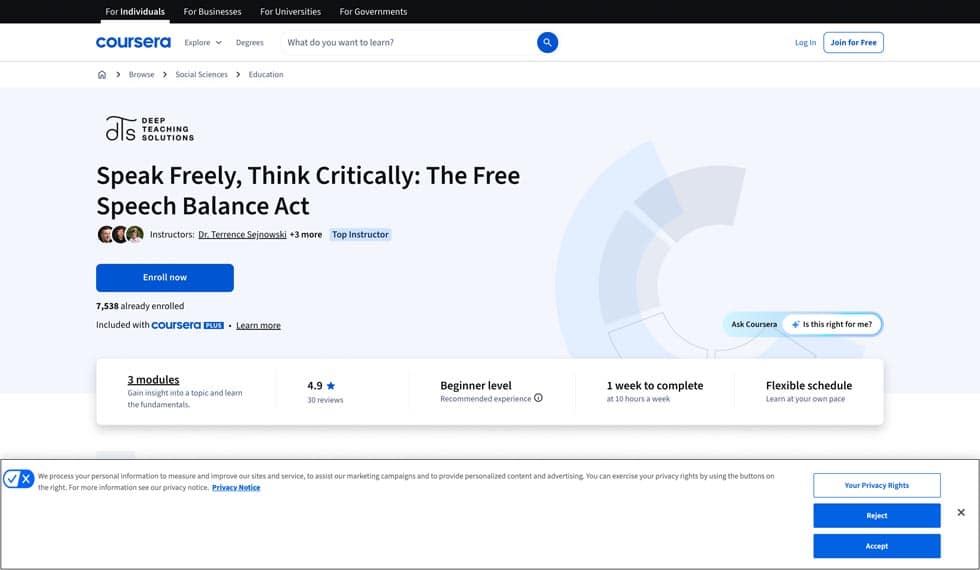The image size is (980, 570).
Task: Click the Is this right for me button
Action: tap(832, 324)
